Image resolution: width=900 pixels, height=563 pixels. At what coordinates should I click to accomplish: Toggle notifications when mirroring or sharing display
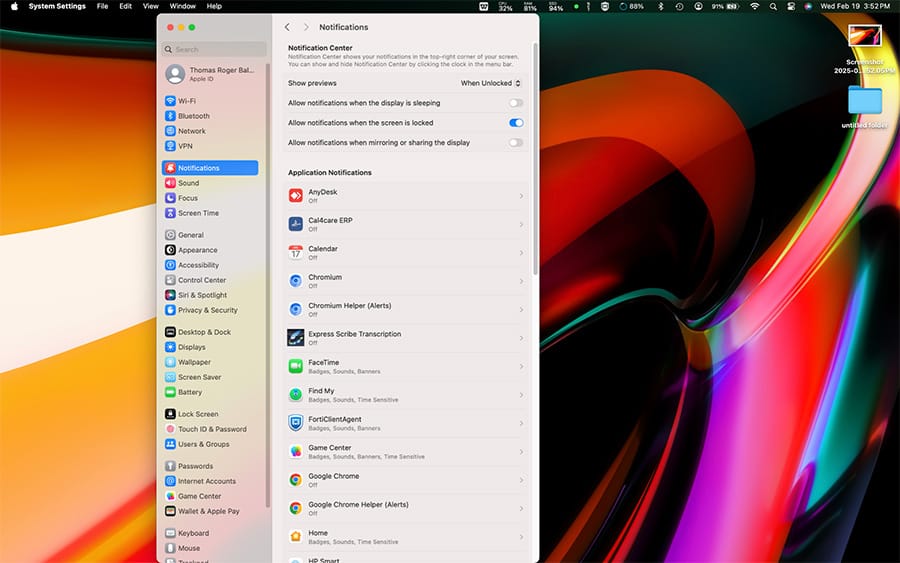tap(515, 143)
